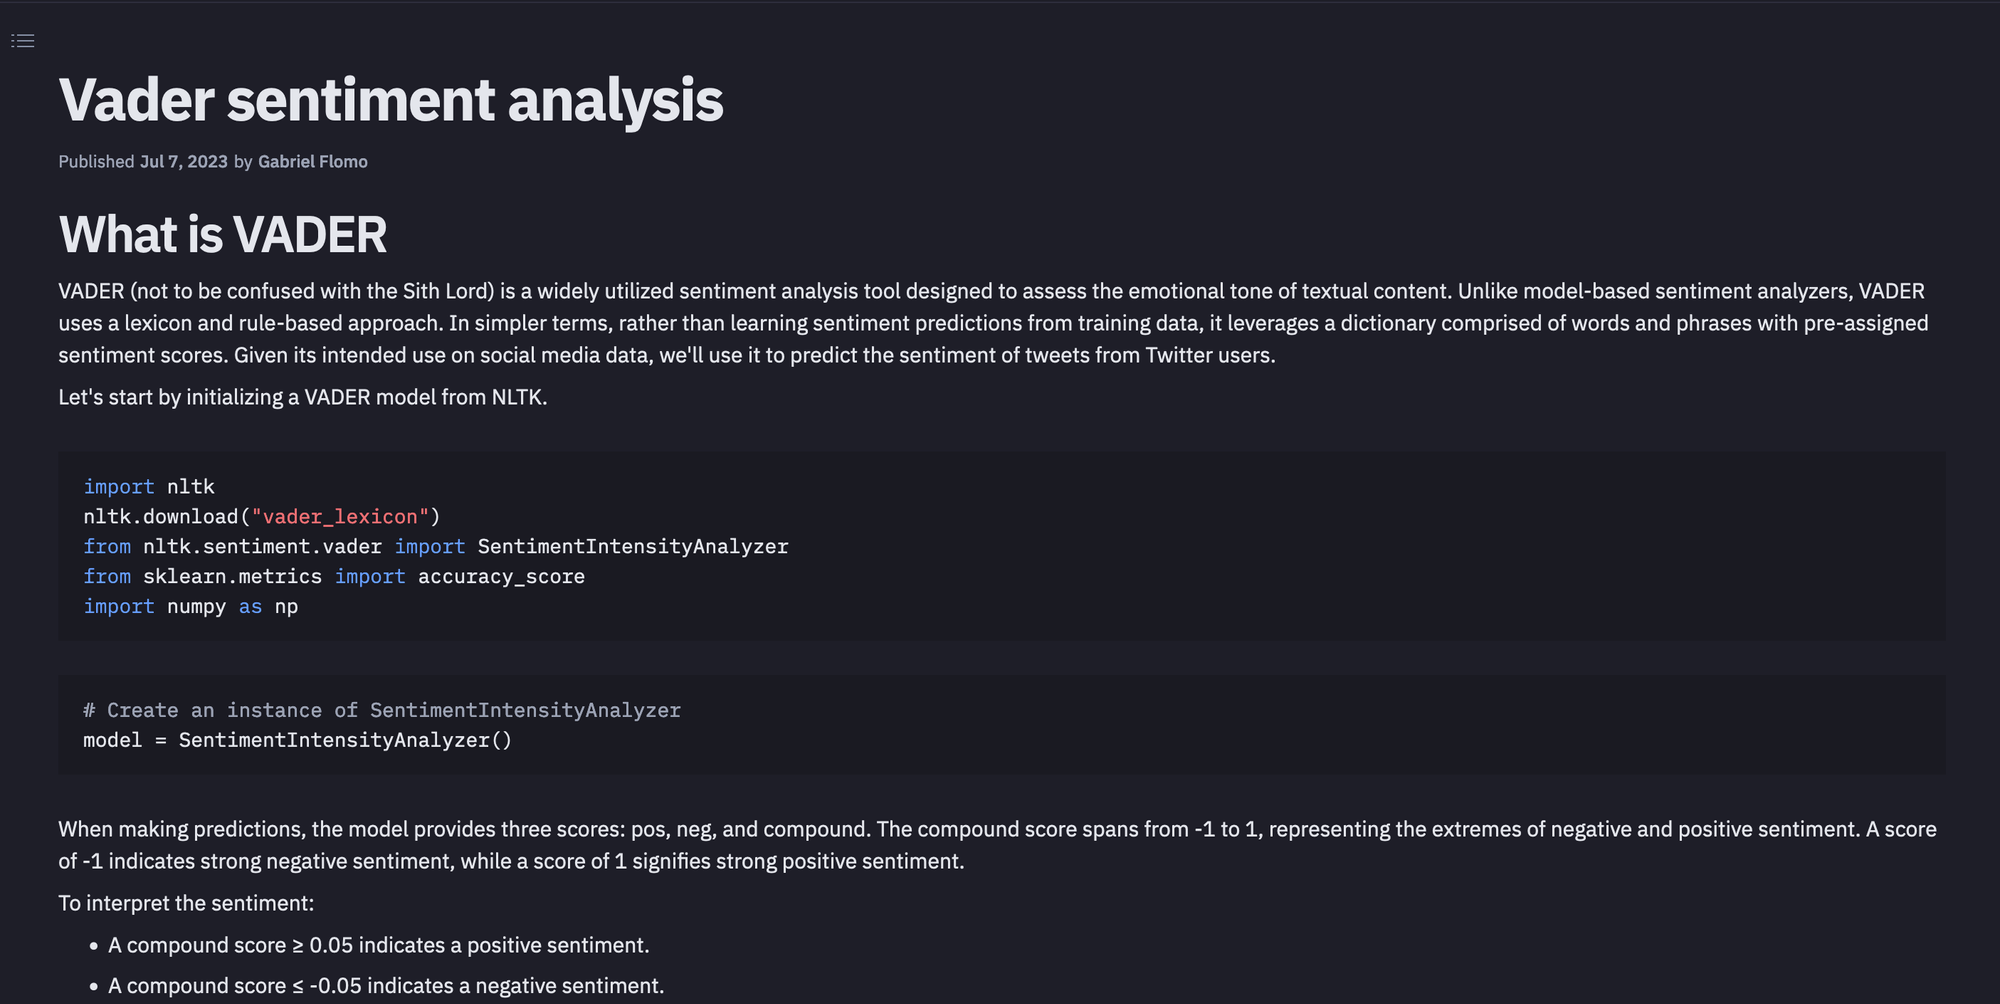Click the bullet about negative sentiment score
2000x1004 pixels.
[x=385, y=986]
